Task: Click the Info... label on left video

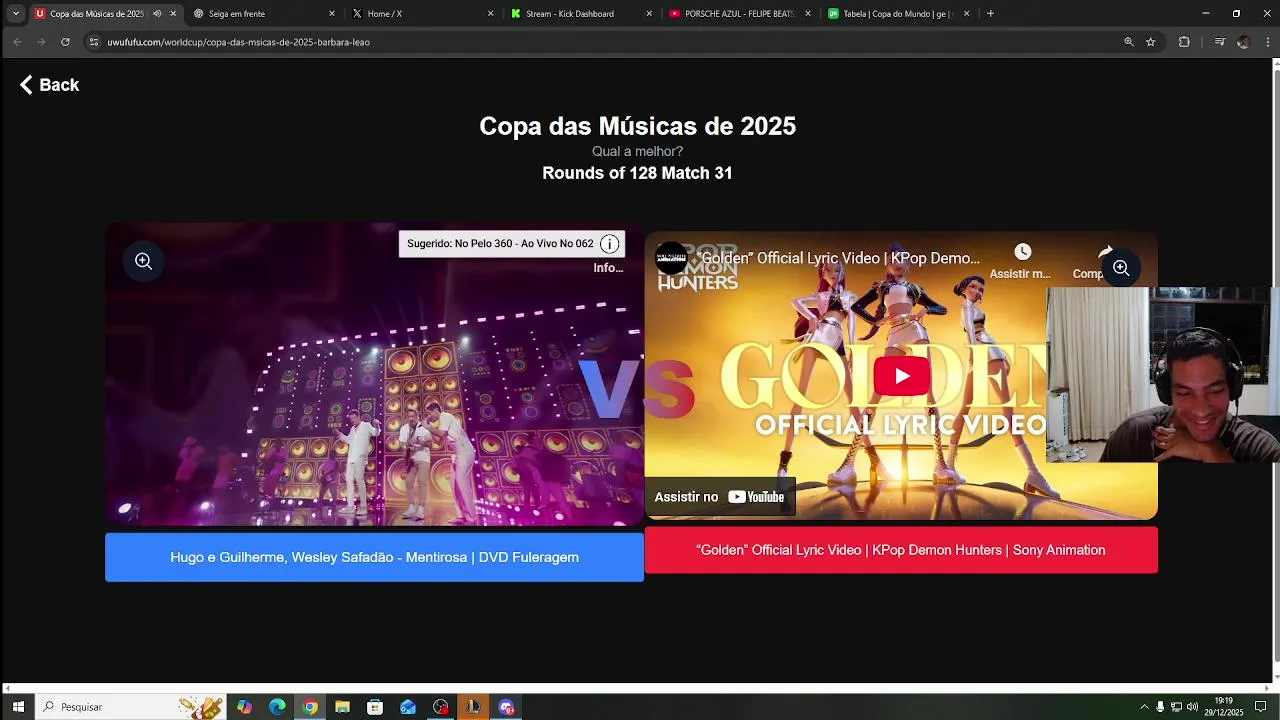Action: pyautogui.click(x=608, y=268)
